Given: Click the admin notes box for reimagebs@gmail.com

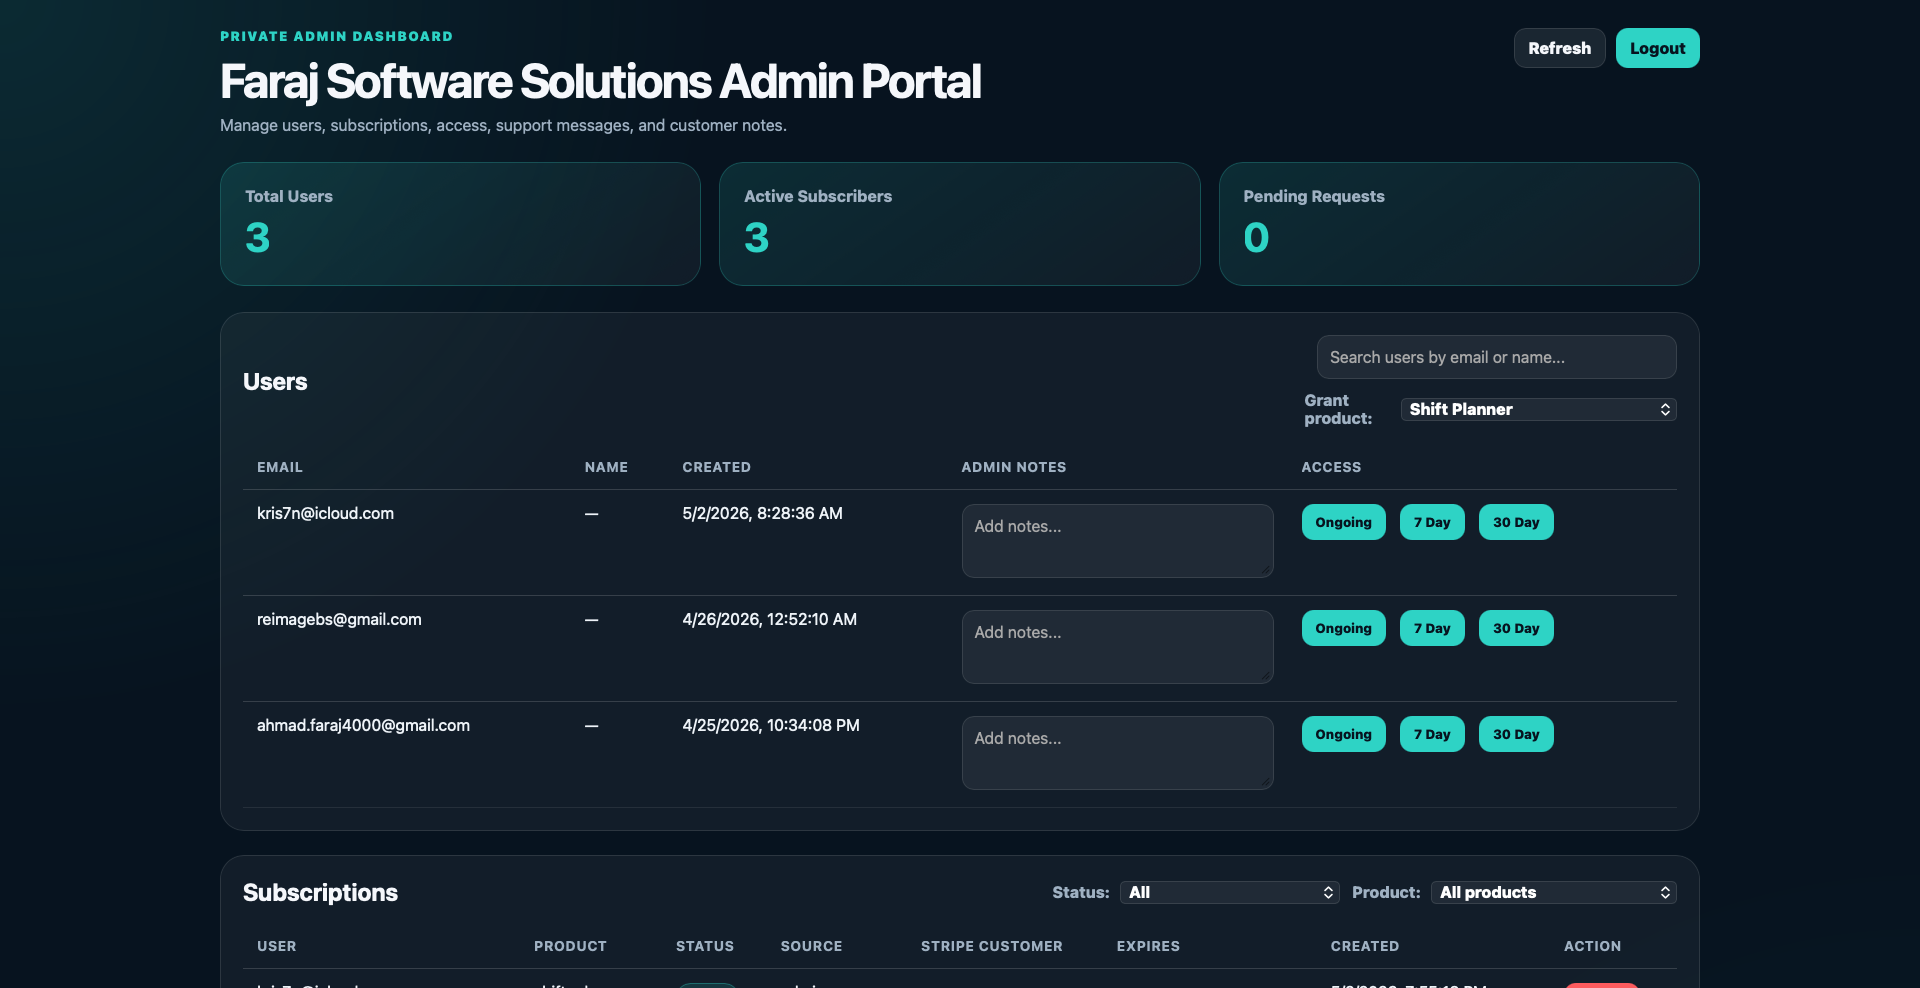Looking at the screenshot, I should [1117, 647].
